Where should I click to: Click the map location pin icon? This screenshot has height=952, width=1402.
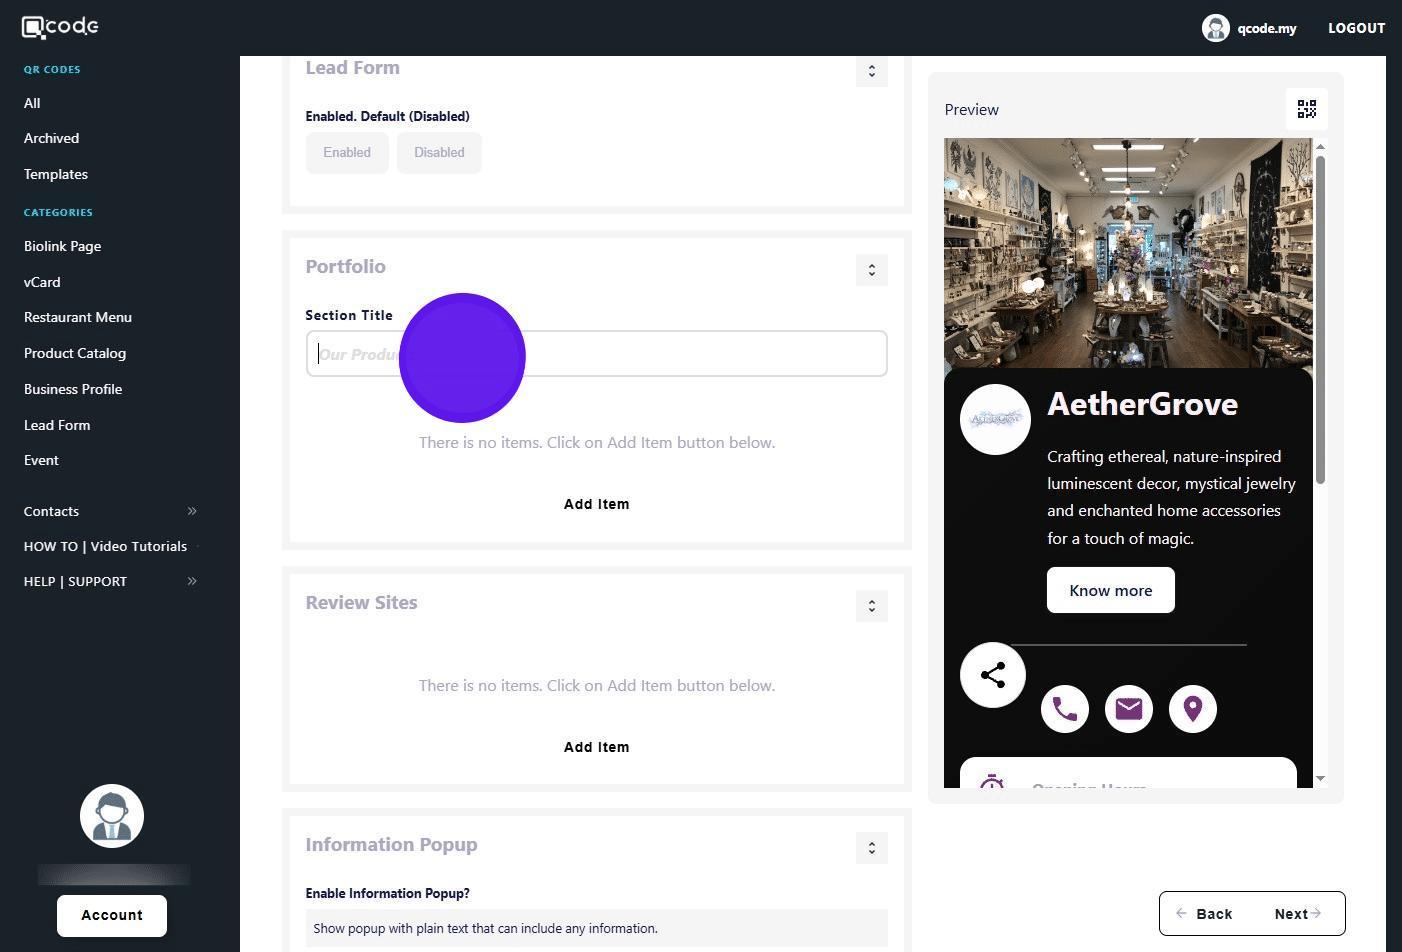click(1192, 709)
